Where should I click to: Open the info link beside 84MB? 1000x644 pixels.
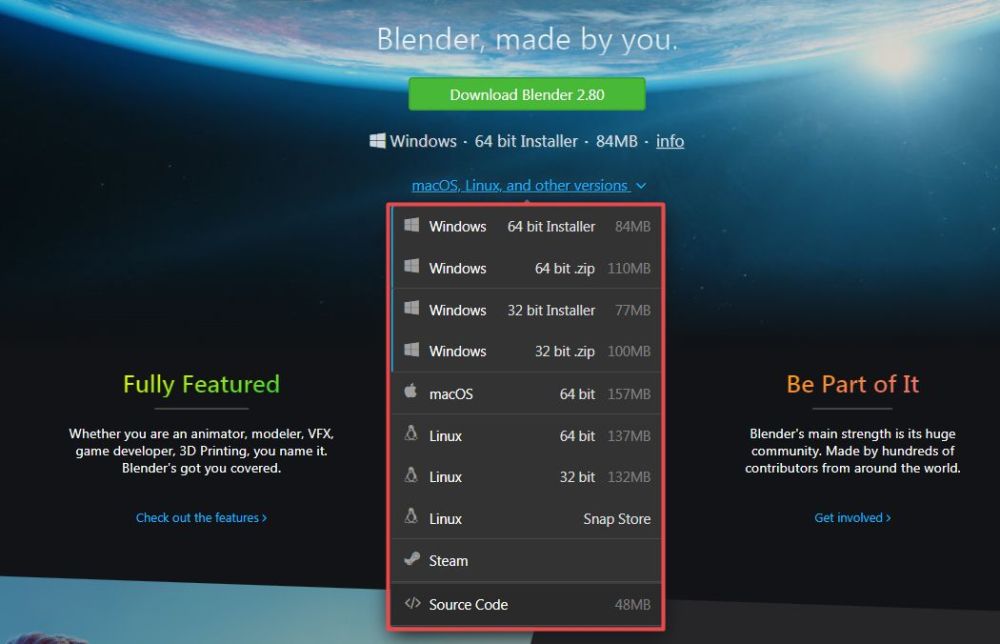point(670,141)
